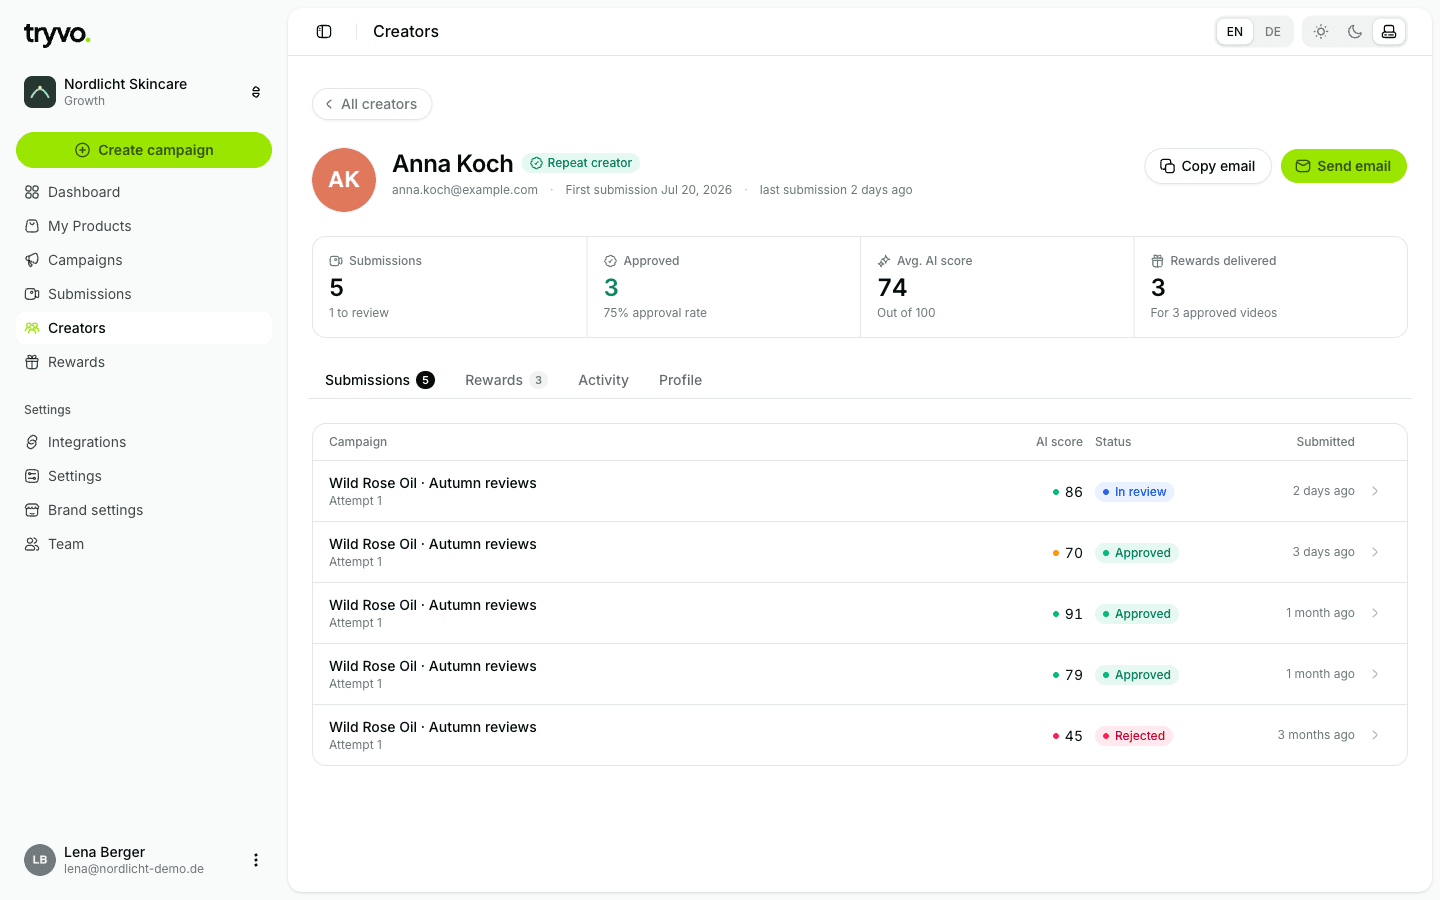Image resolution: width=1440 pixels, height=900 pixels.
Task: Open Integrations settings
Action: tap(144, 442)
